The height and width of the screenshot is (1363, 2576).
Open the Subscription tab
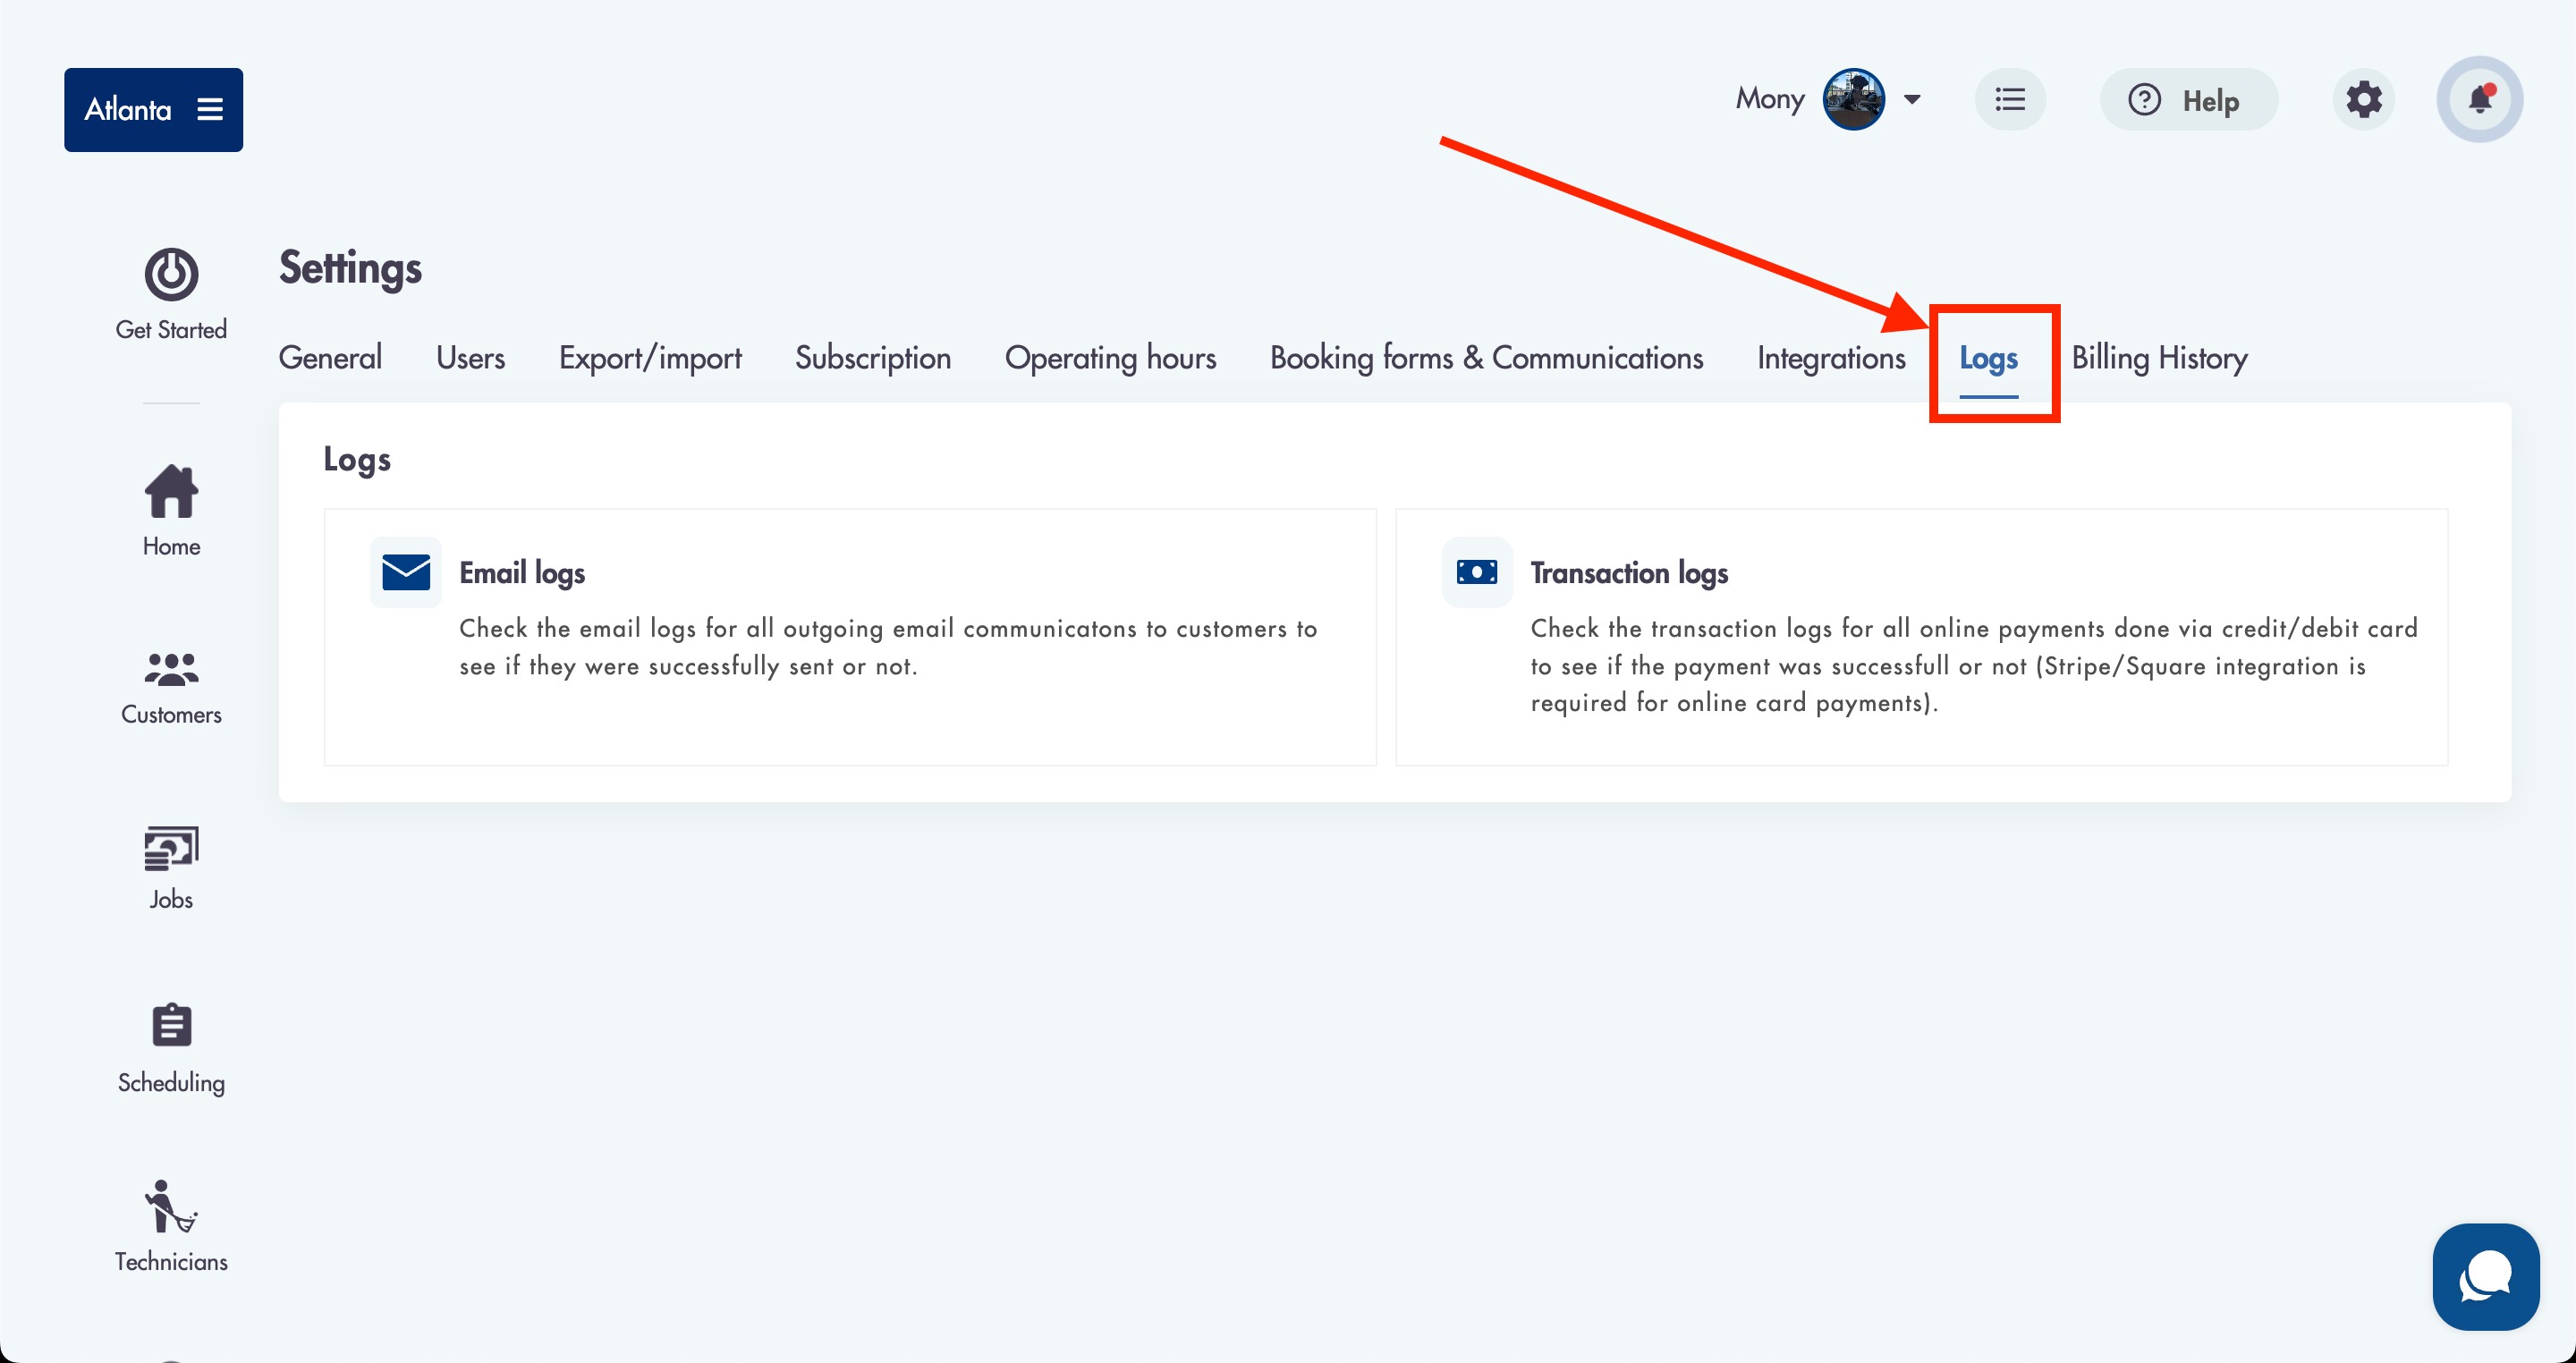[873, 358]
